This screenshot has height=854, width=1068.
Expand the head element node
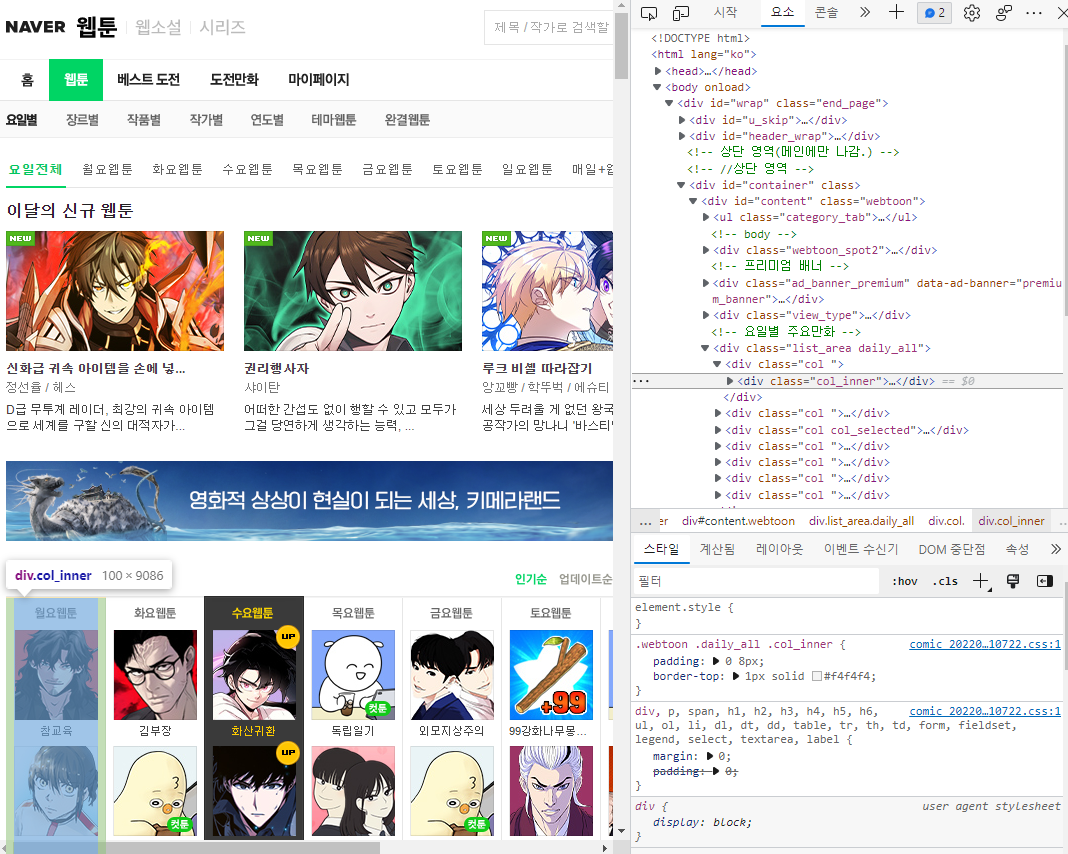(658, 71)
